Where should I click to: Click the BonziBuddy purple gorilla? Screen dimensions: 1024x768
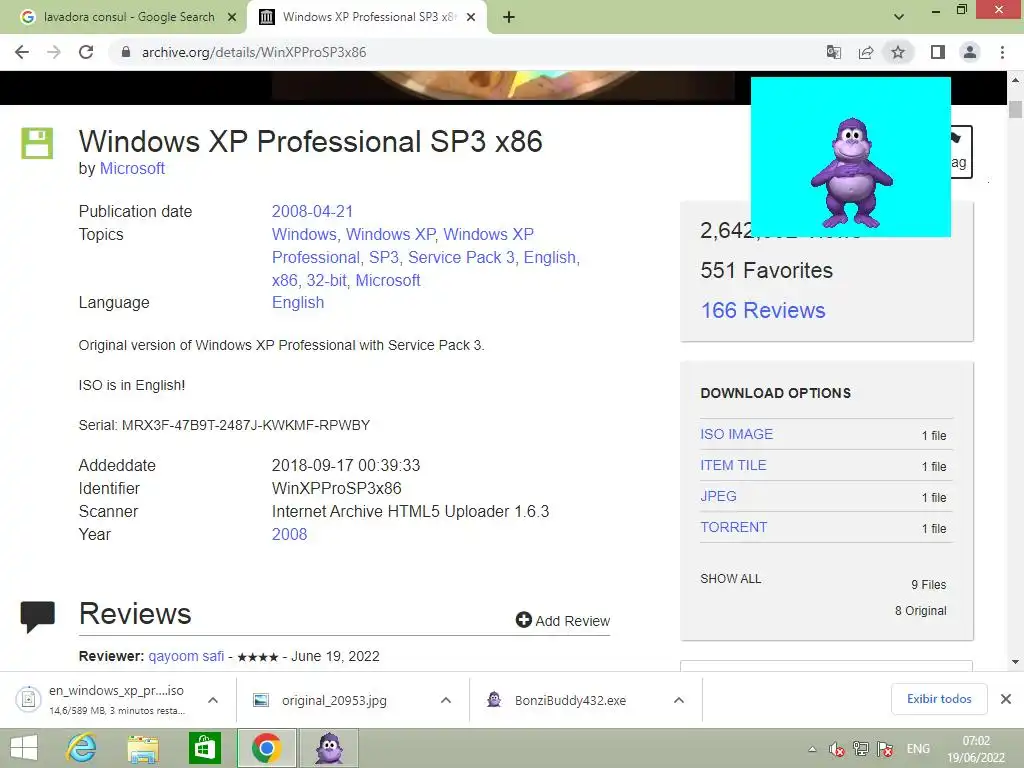pyautogui.click(x=851, y=173)
